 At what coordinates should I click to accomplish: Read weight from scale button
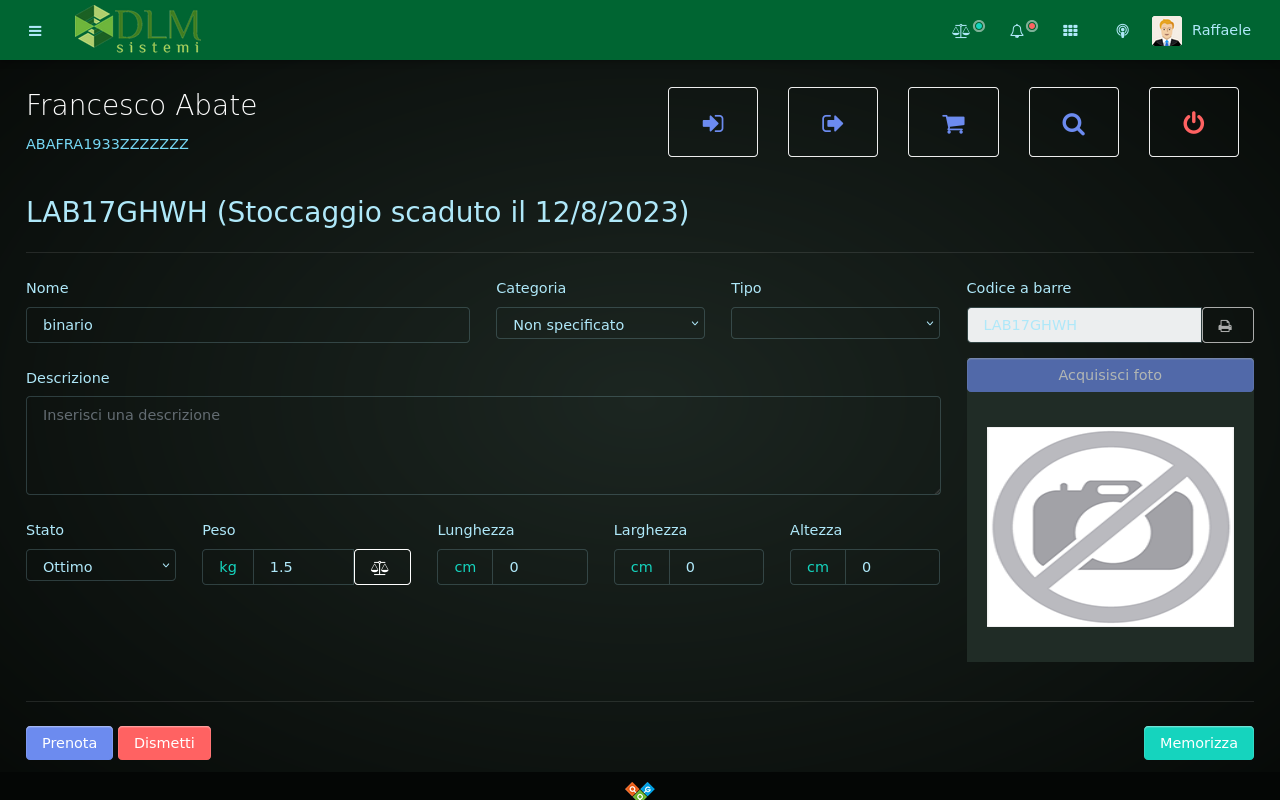pyautogui.click(x=381, y=567)
